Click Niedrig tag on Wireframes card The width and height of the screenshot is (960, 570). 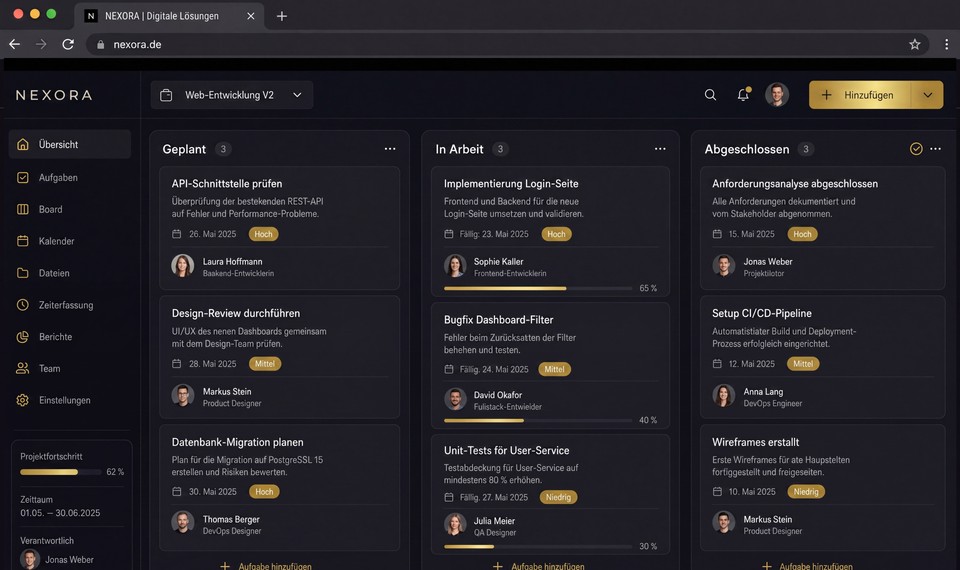(806, 492)
